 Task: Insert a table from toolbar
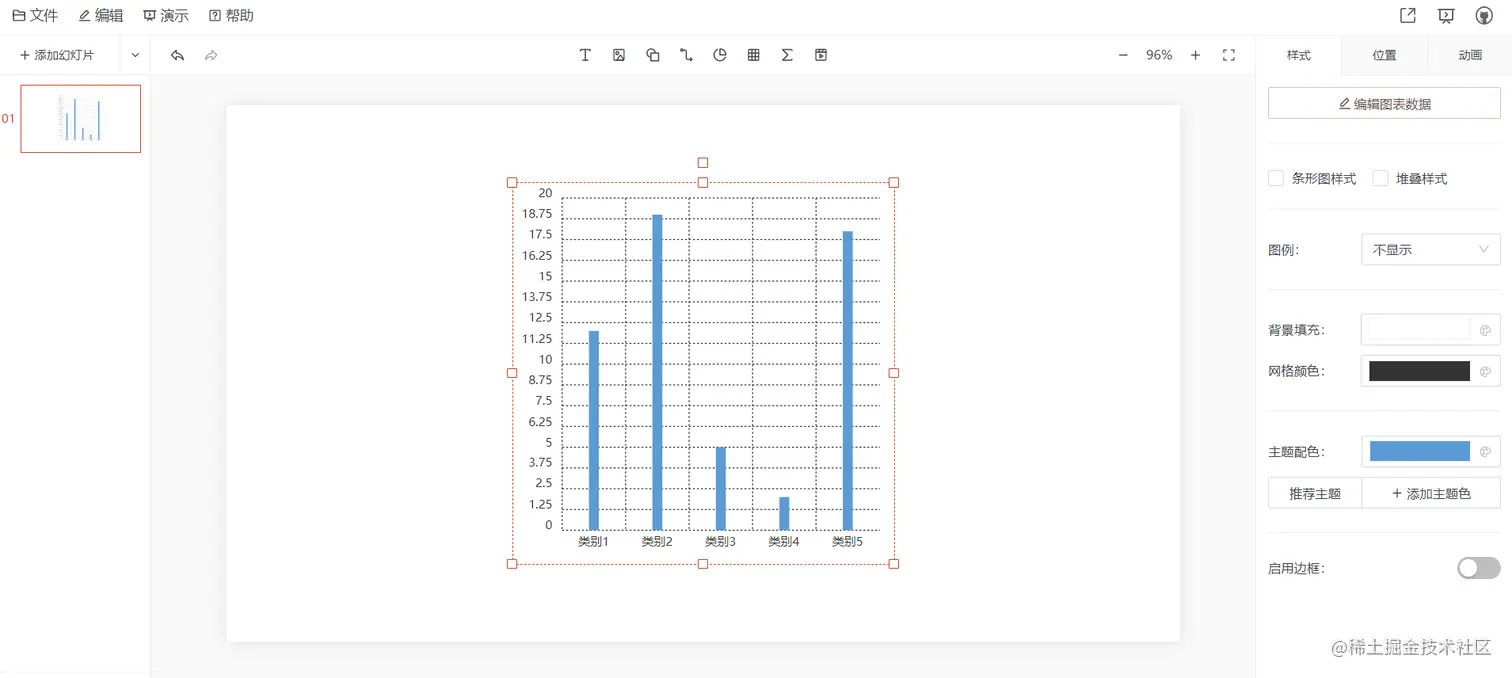pyautogui.click(x=754, y=55)
